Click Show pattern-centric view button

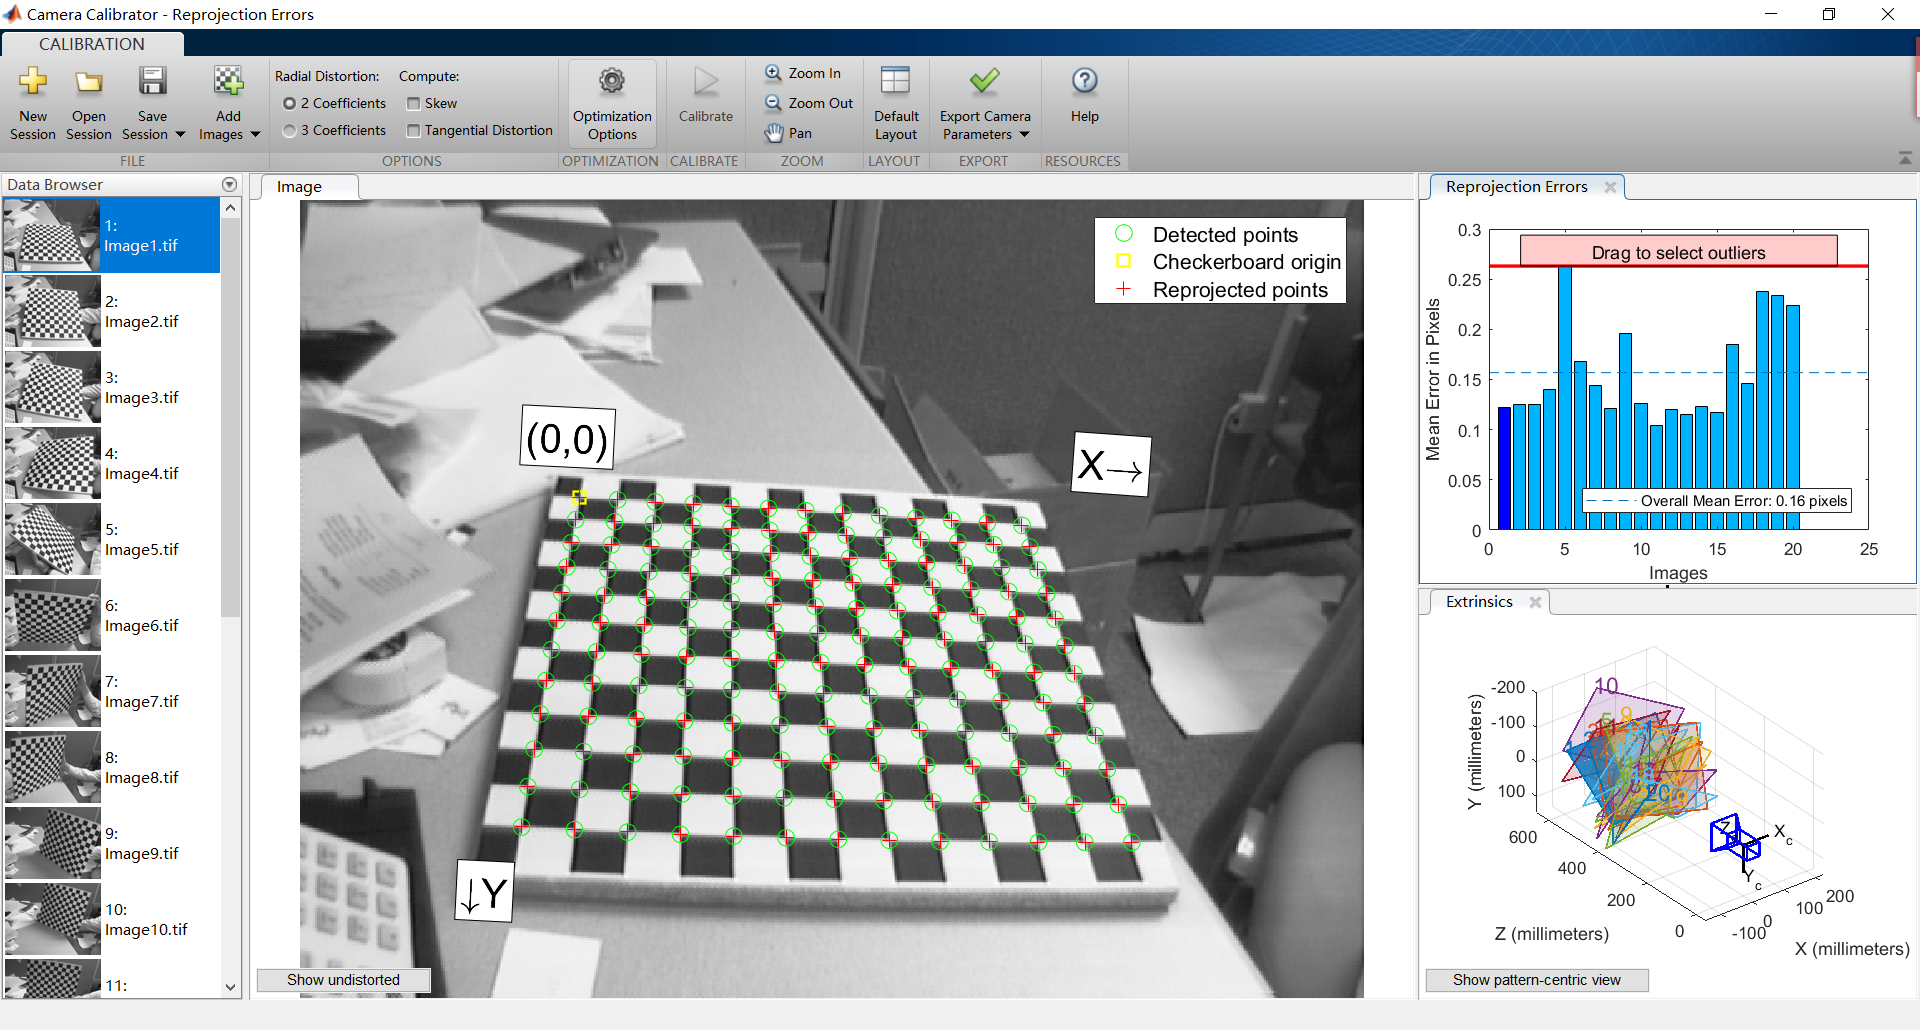1537,980
